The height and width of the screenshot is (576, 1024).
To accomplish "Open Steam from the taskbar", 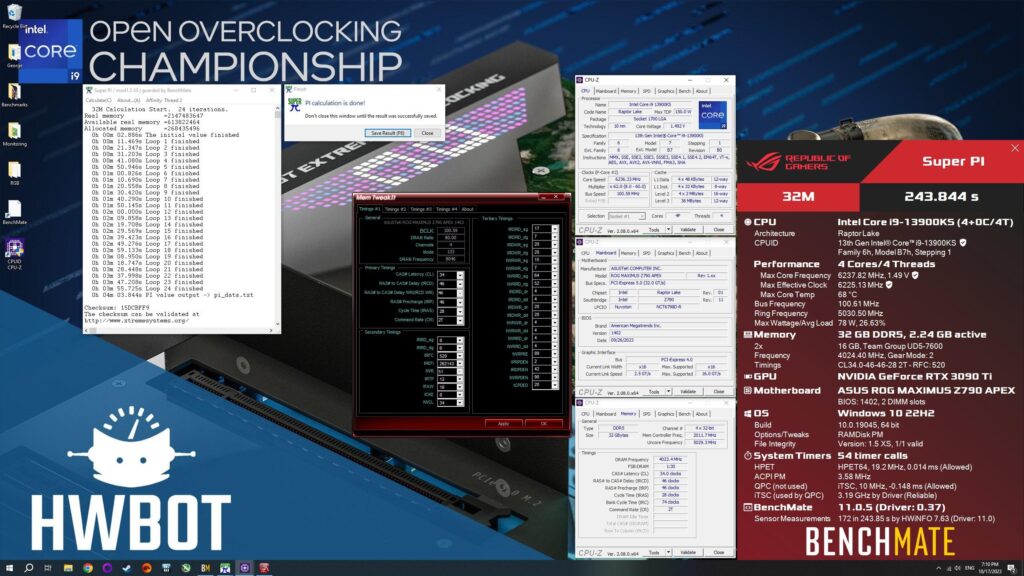I will coord(126,568).
